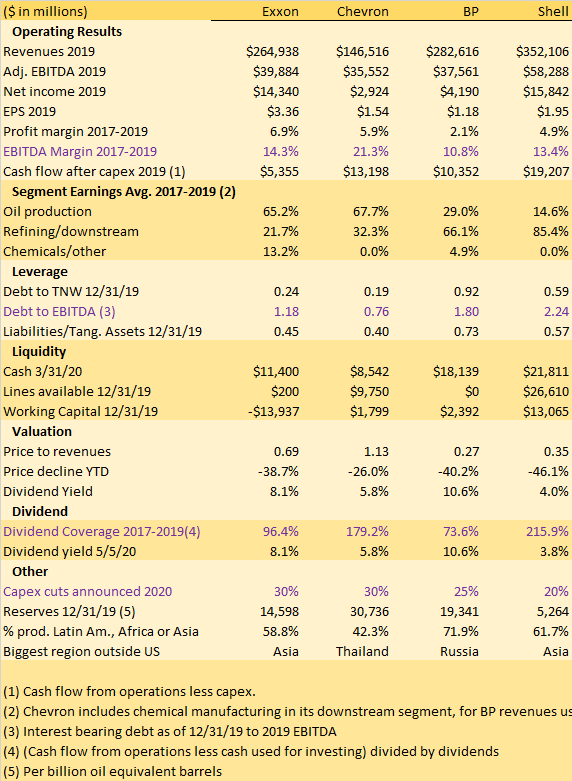Click the EBITDA Margin 2017-2019 row label
This screenshot has height=781, width=572.
click(x=80, y=151)
